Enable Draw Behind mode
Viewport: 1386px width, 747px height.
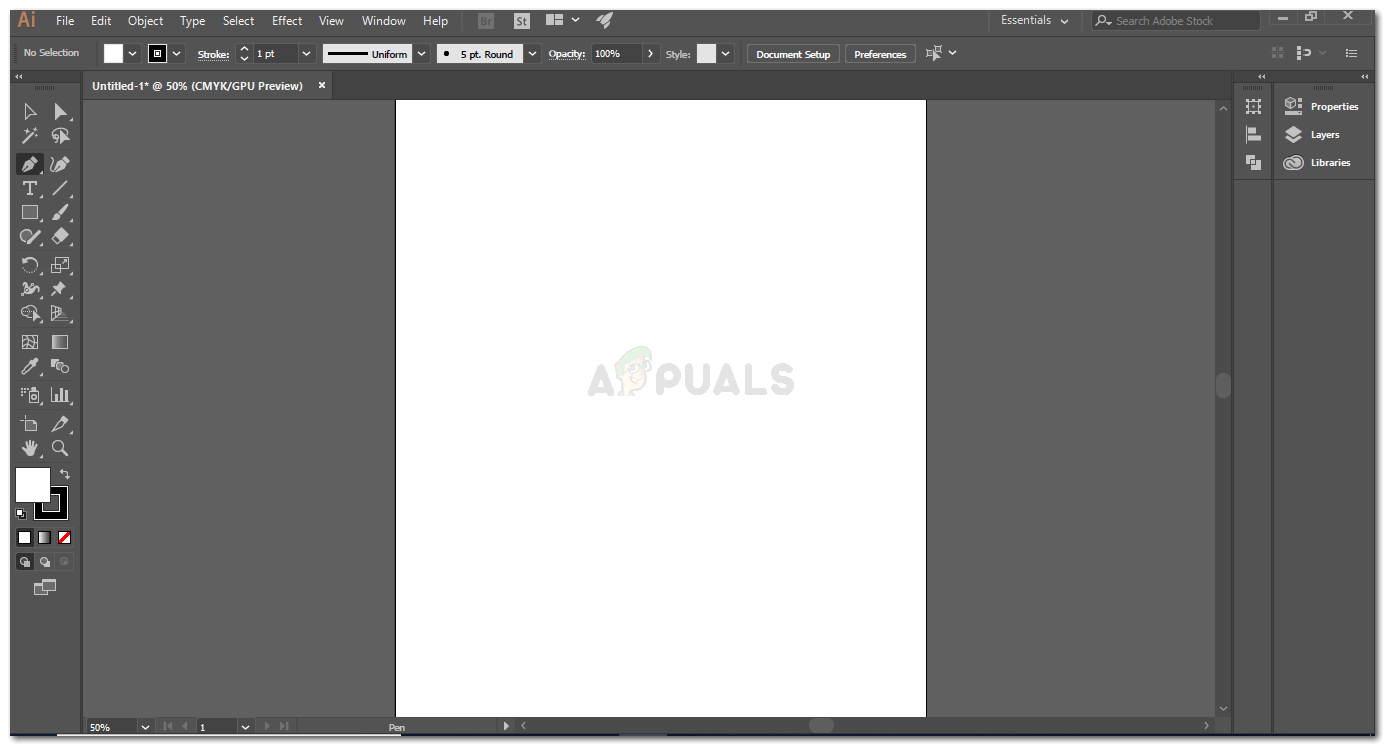click(x=45, y=562)
